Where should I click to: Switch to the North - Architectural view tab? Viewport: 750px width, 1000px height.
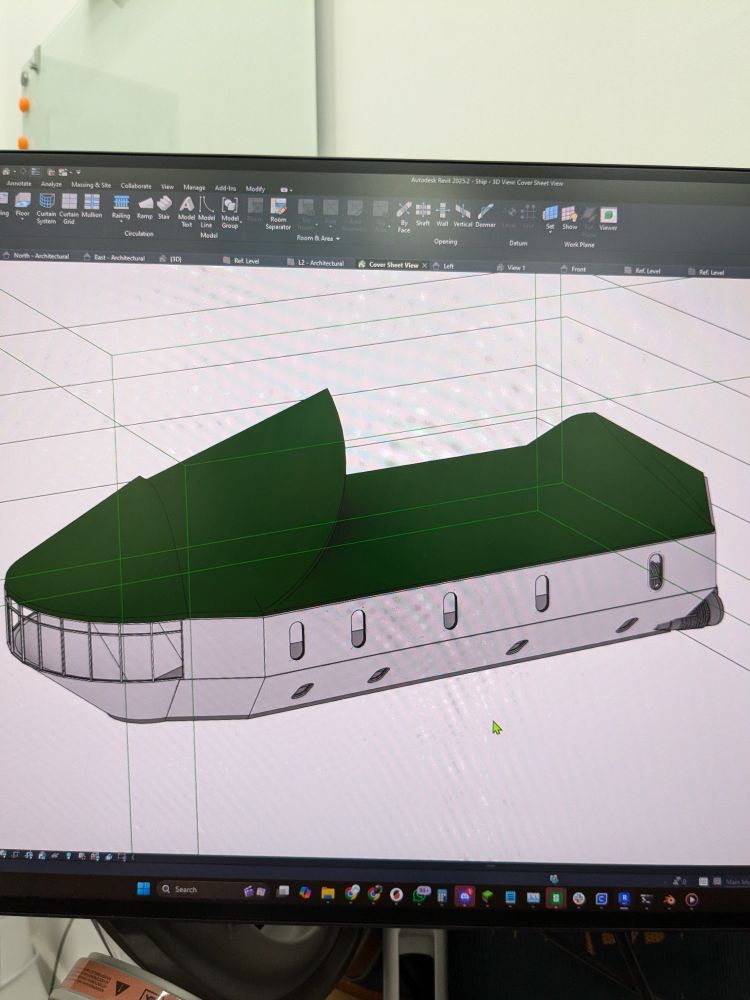36,256
